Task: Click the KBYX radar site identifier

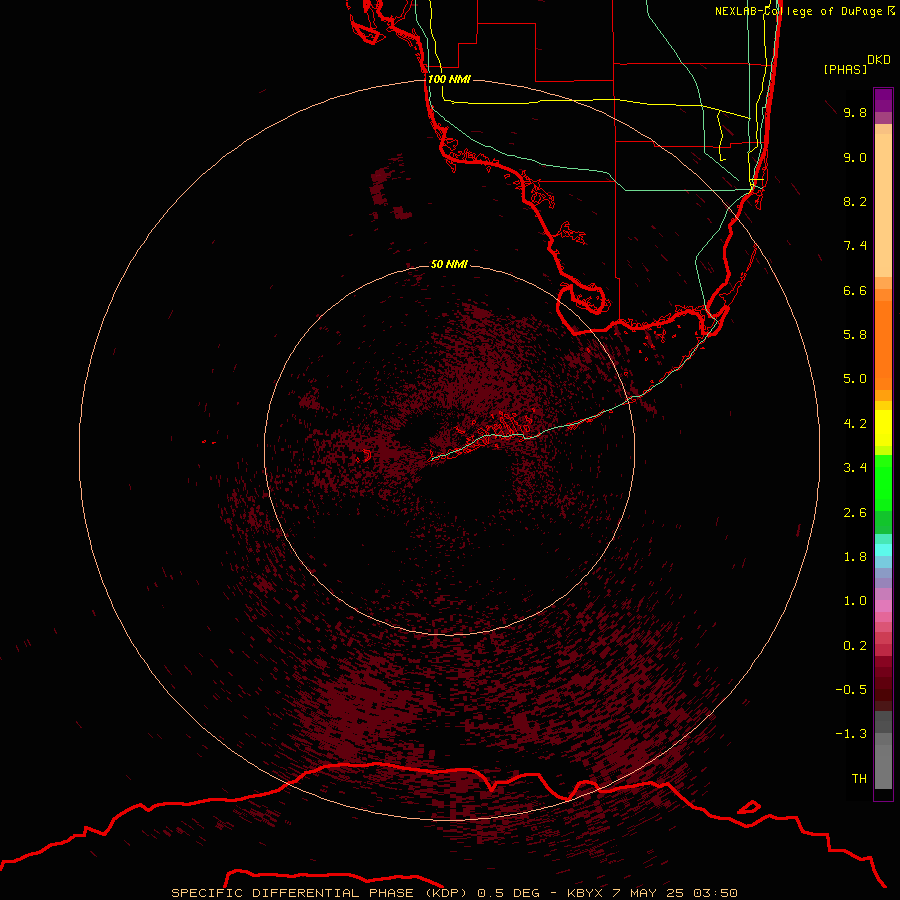Action: coord(585,893)
